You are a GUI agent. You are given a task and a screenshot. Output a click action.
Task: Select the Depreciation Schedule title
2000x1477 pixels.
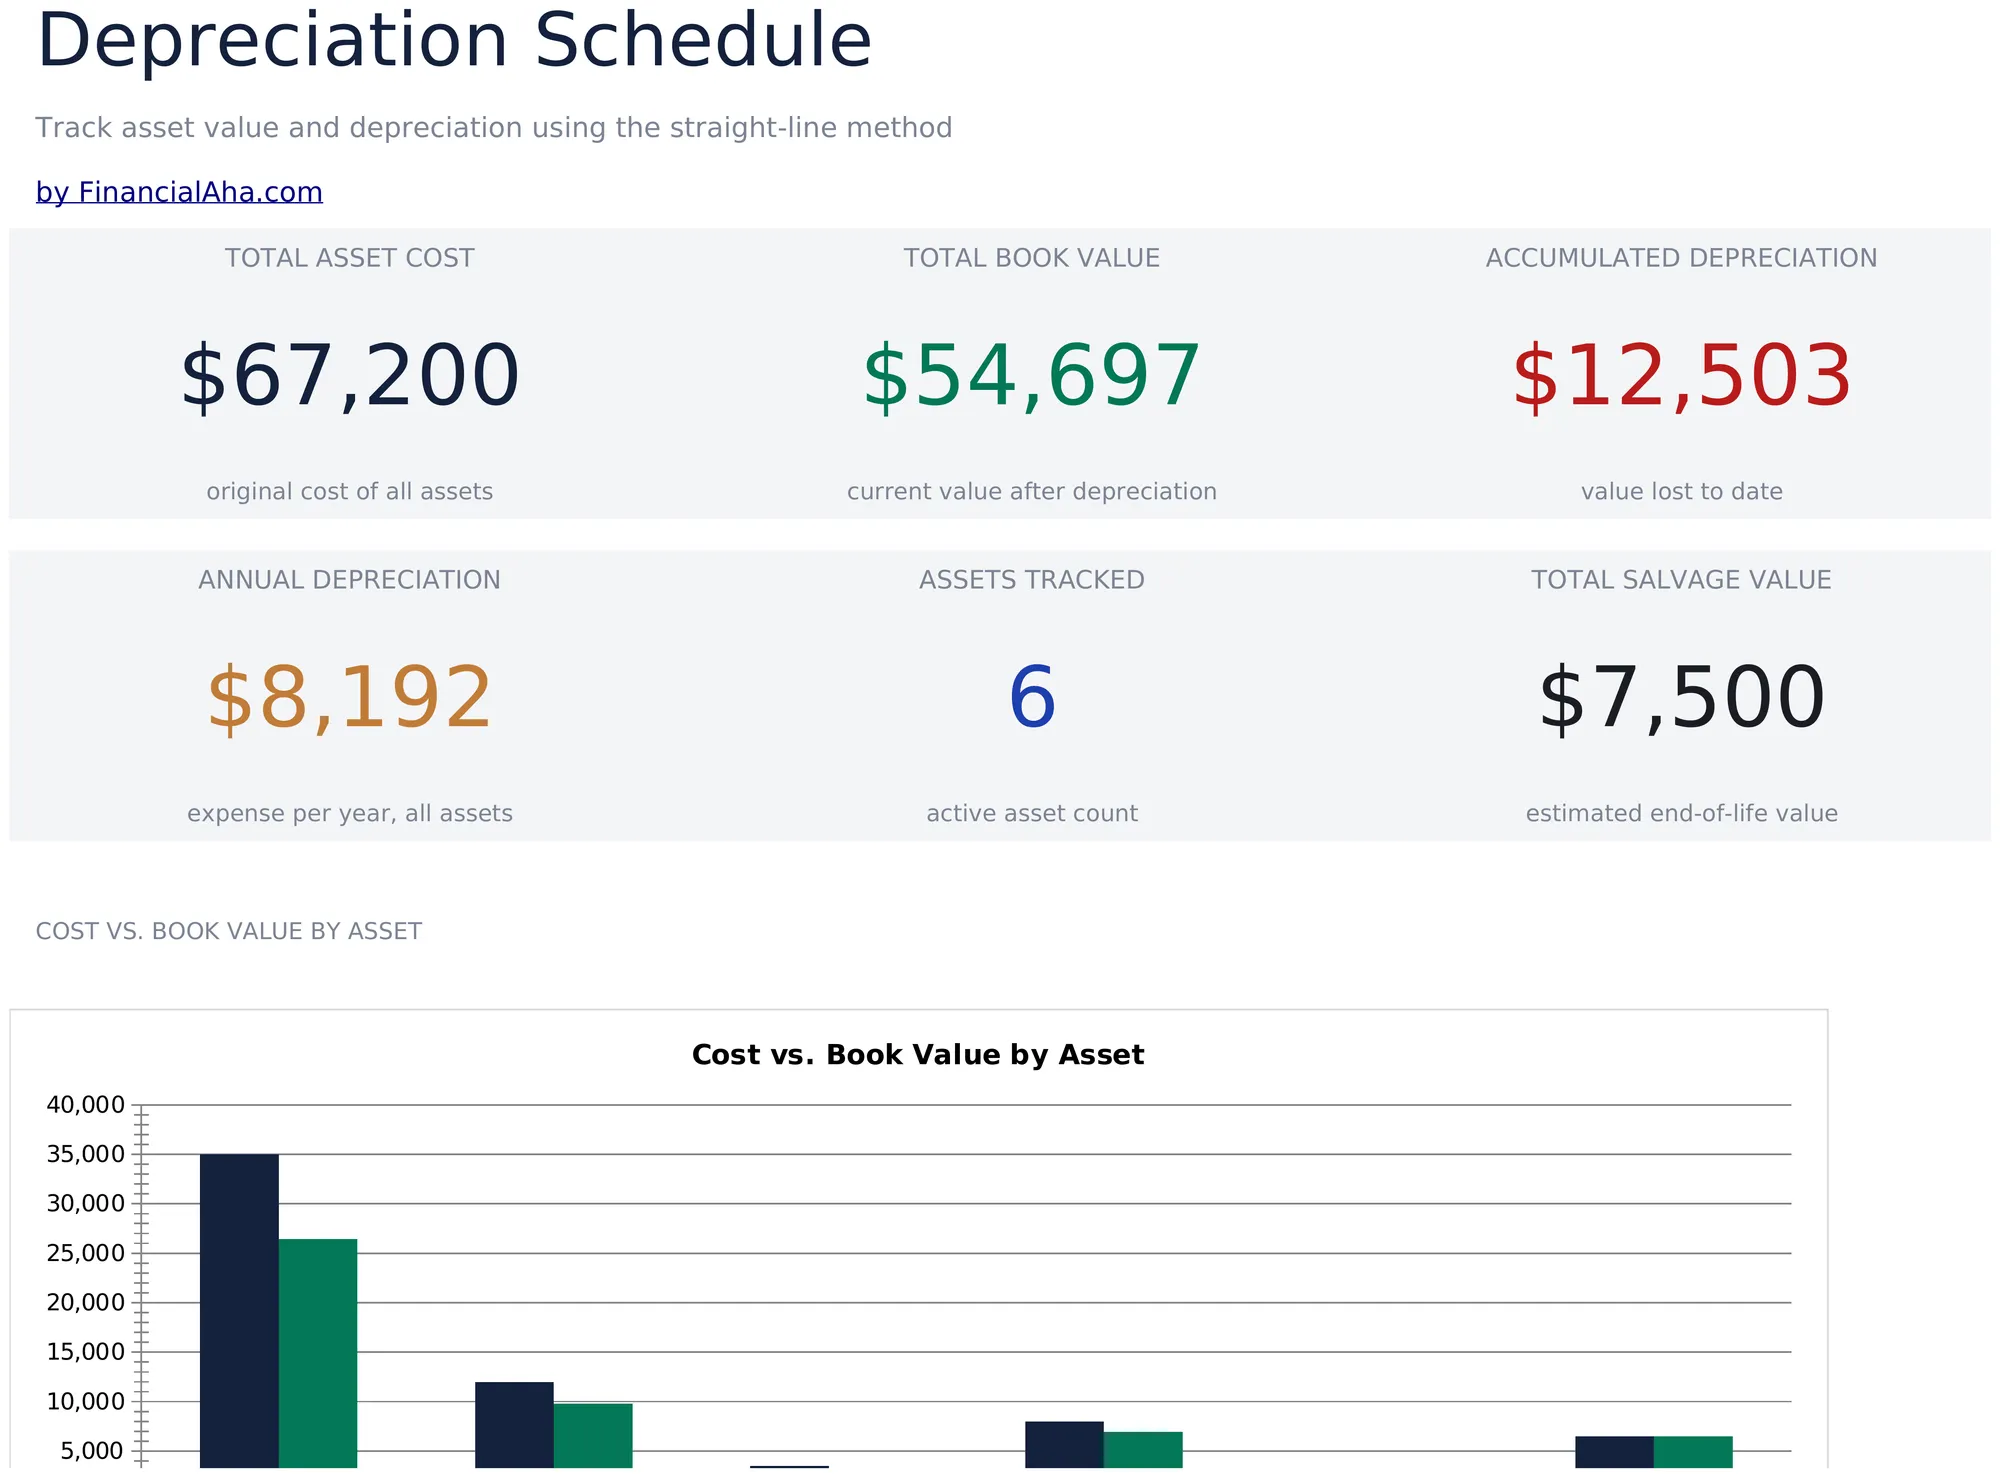pyautogui.click(x=454, y=42)
